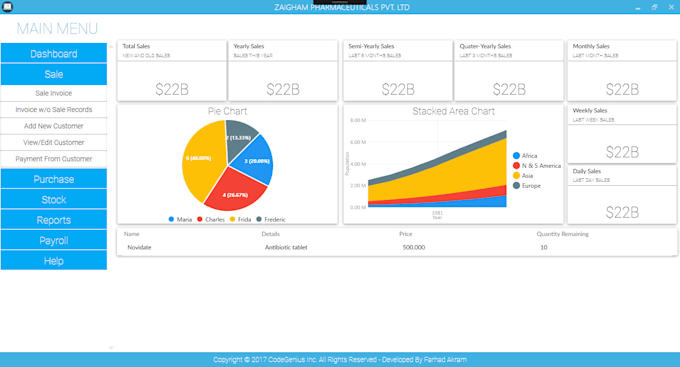This screenshot has width=680, height=367.
Task: Choose Add New Customer
Action: (54, 126)
